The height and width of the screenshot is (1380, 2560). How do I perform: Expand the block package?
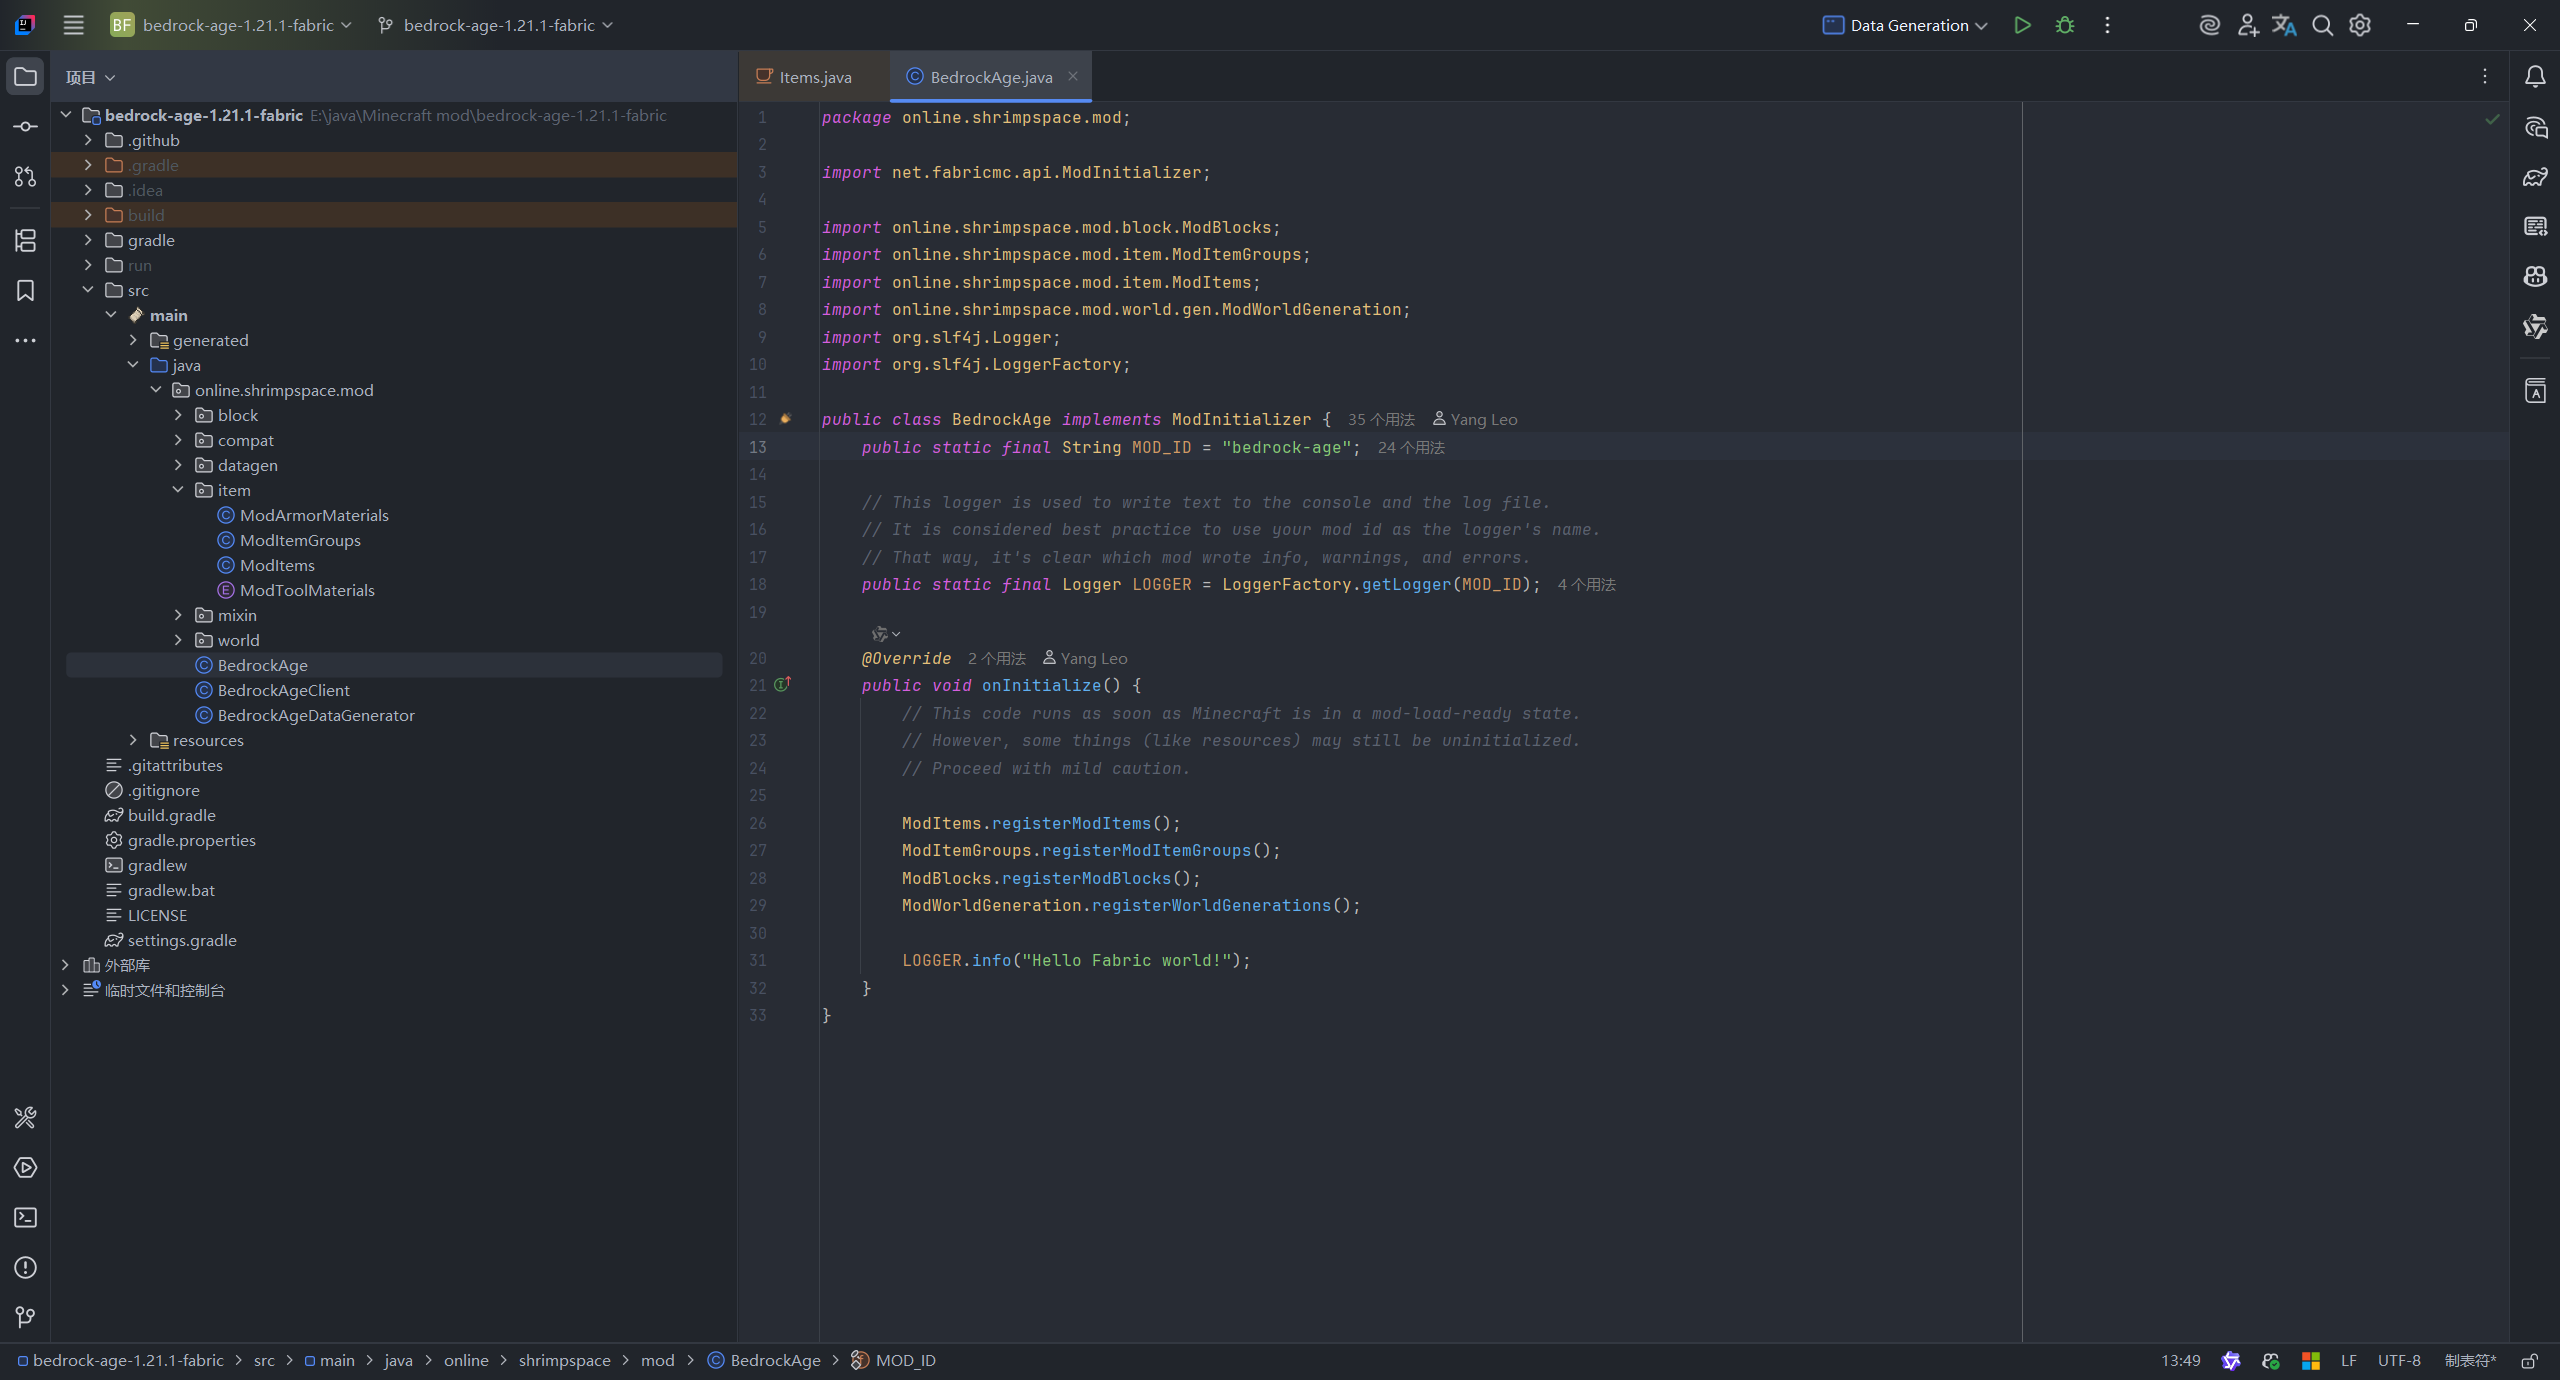[178, 415]
